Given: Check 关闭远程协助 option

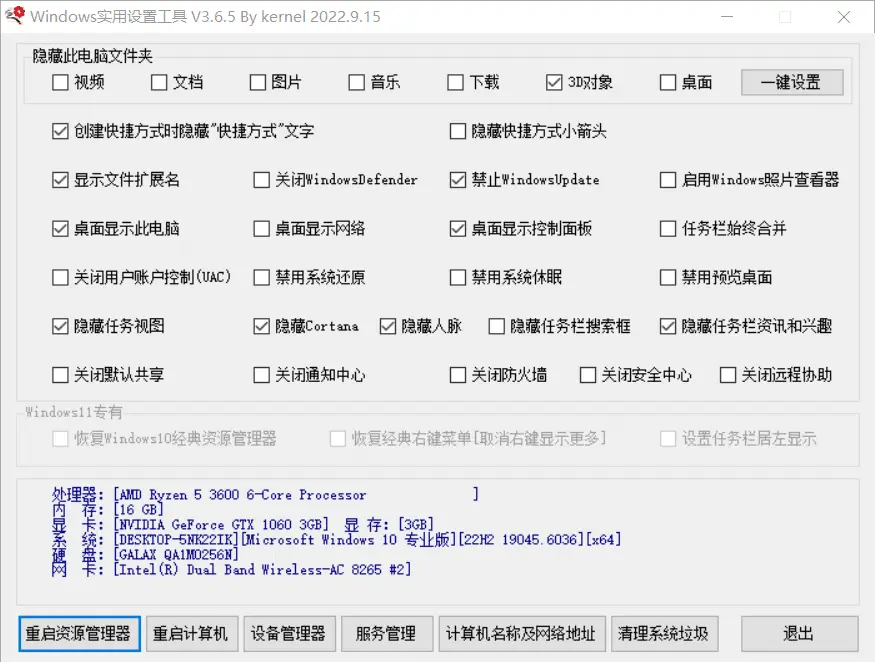Looking at the screenshot, I should tap(728, 375).
